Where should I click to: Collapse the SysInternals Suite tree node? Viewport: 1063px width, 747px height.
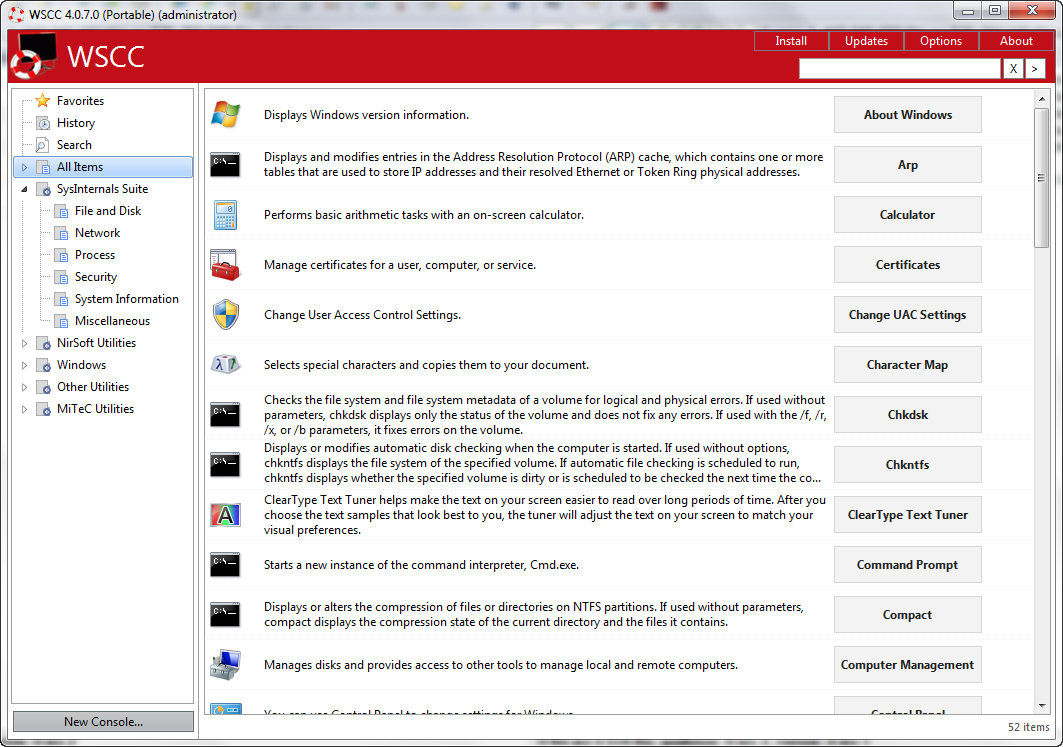(x=25, y=189)
